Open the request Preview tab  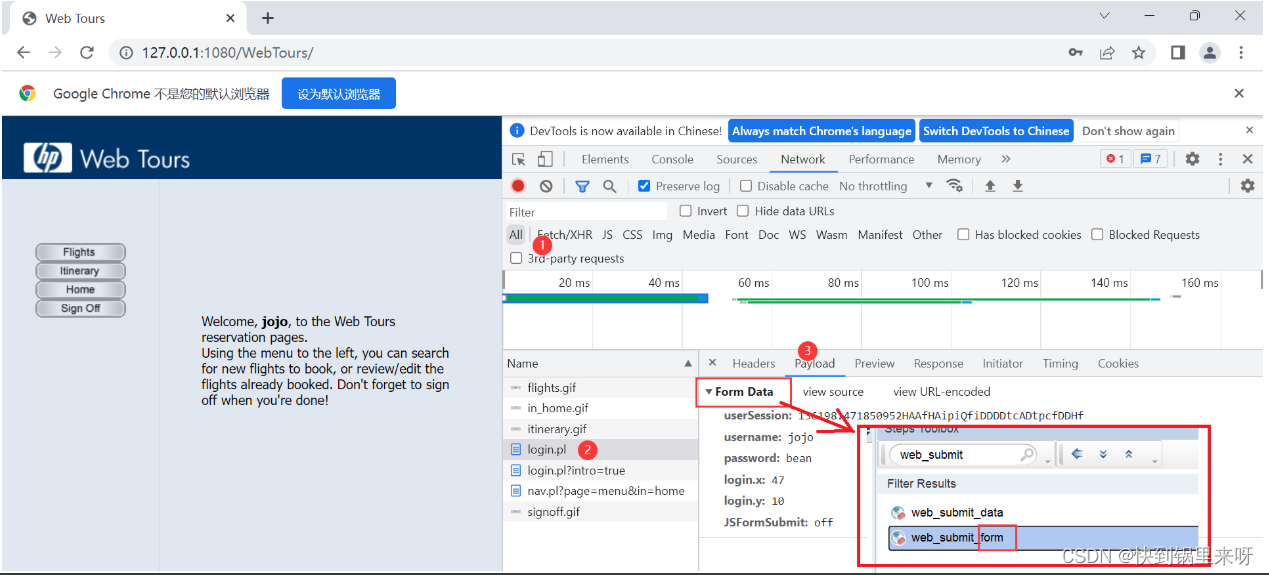click(874, 364)
